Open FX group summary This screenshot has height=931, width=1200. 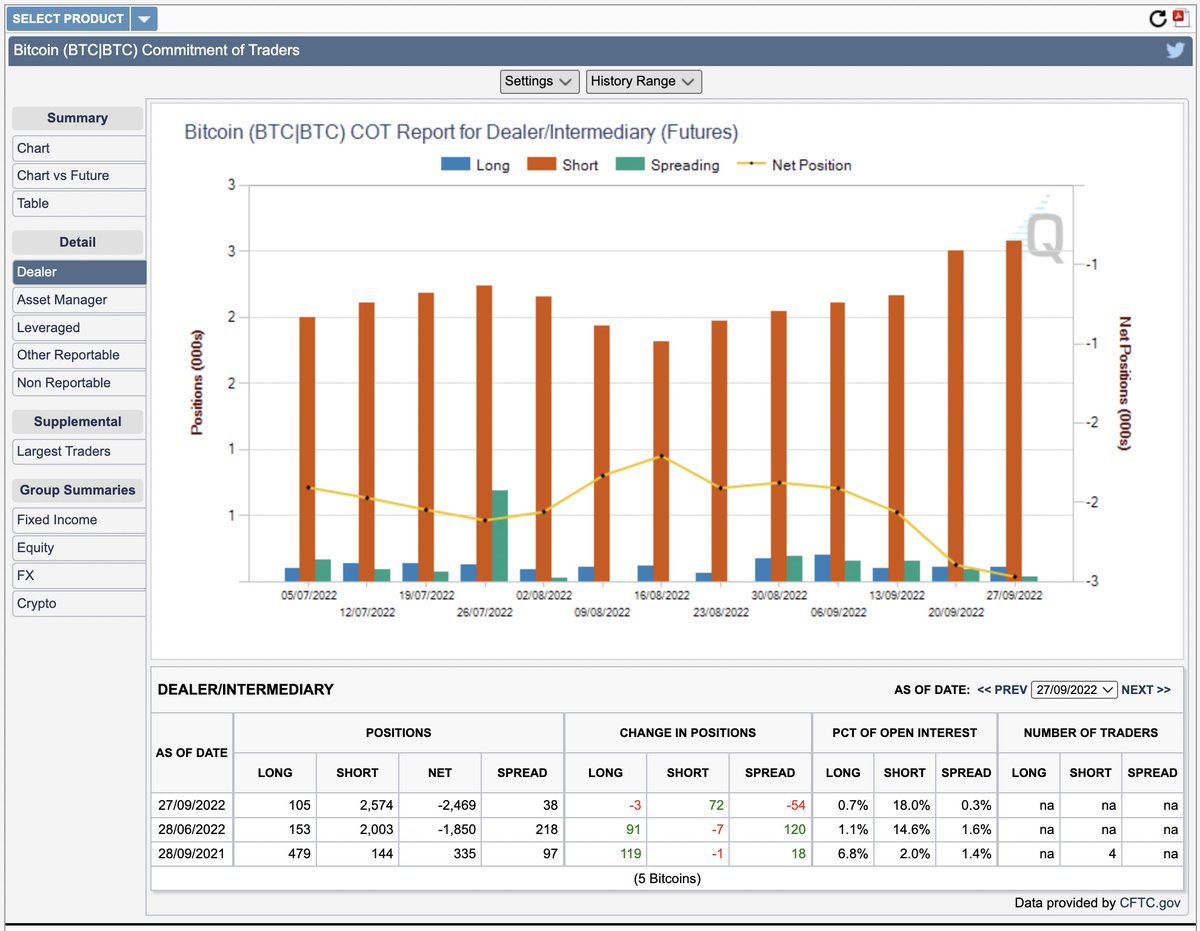pyautogui.click(x=79, y=575)
